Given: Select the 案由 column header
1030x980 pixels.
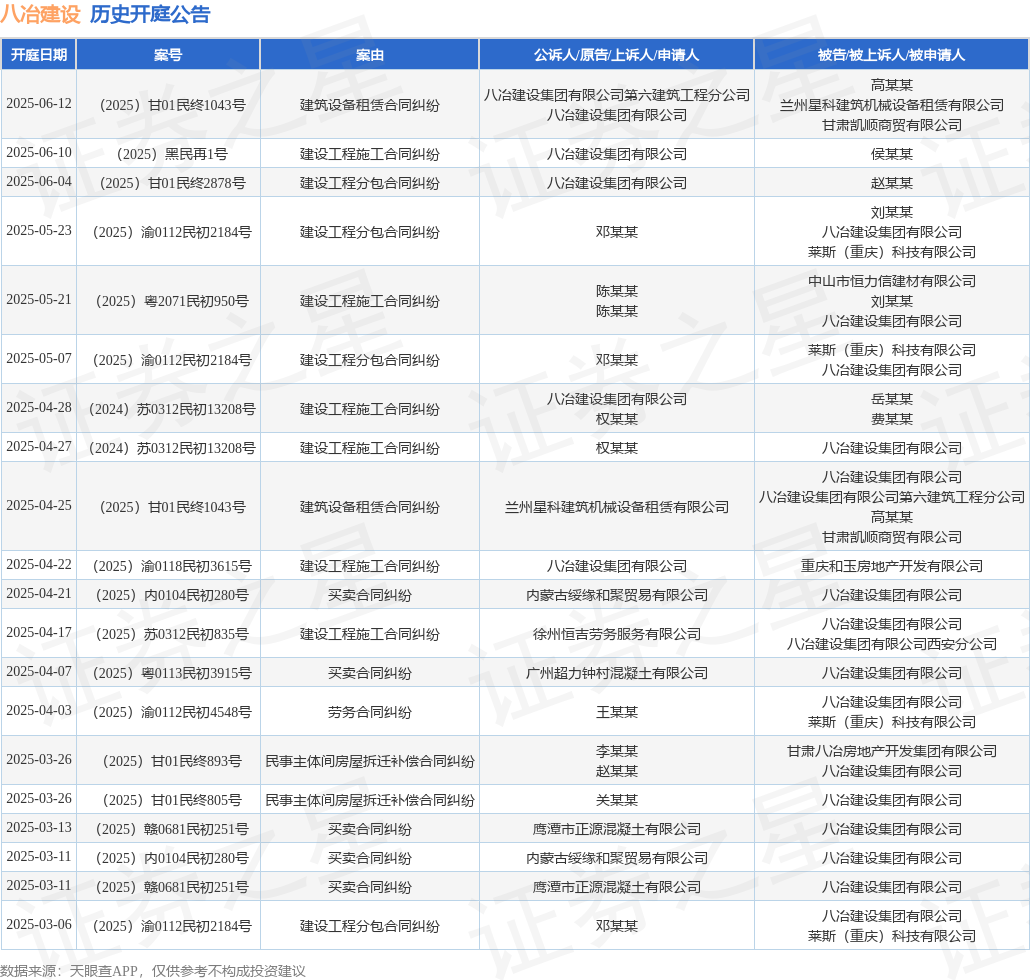Looking at the screenshot, I should click(370, 55).
